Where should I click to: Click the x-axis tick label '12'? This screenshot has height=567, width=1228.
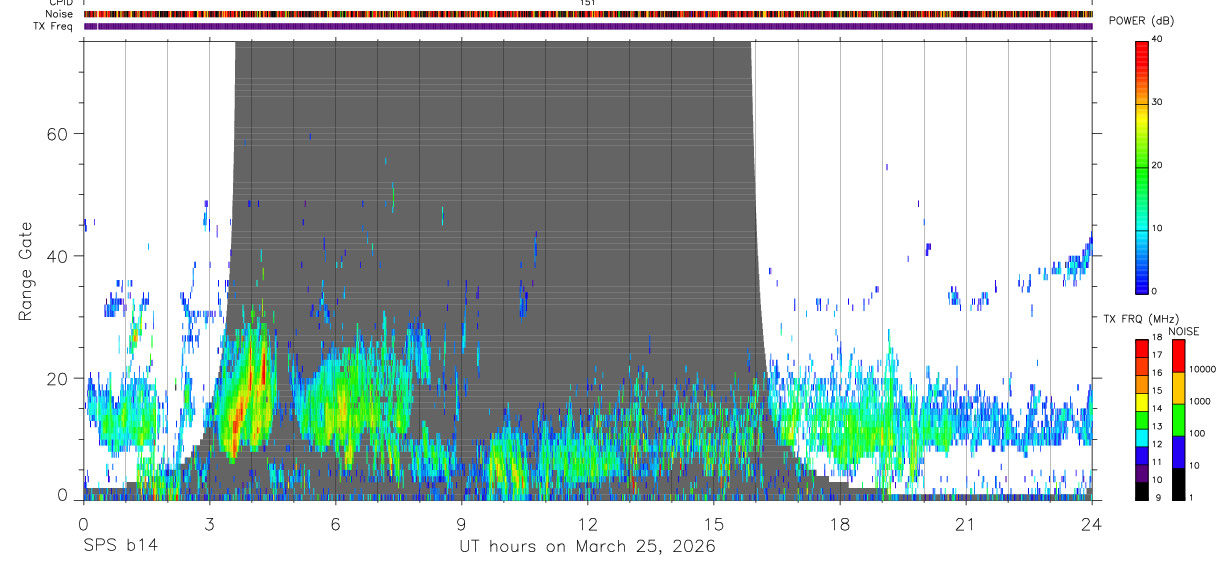click(588, 524)
